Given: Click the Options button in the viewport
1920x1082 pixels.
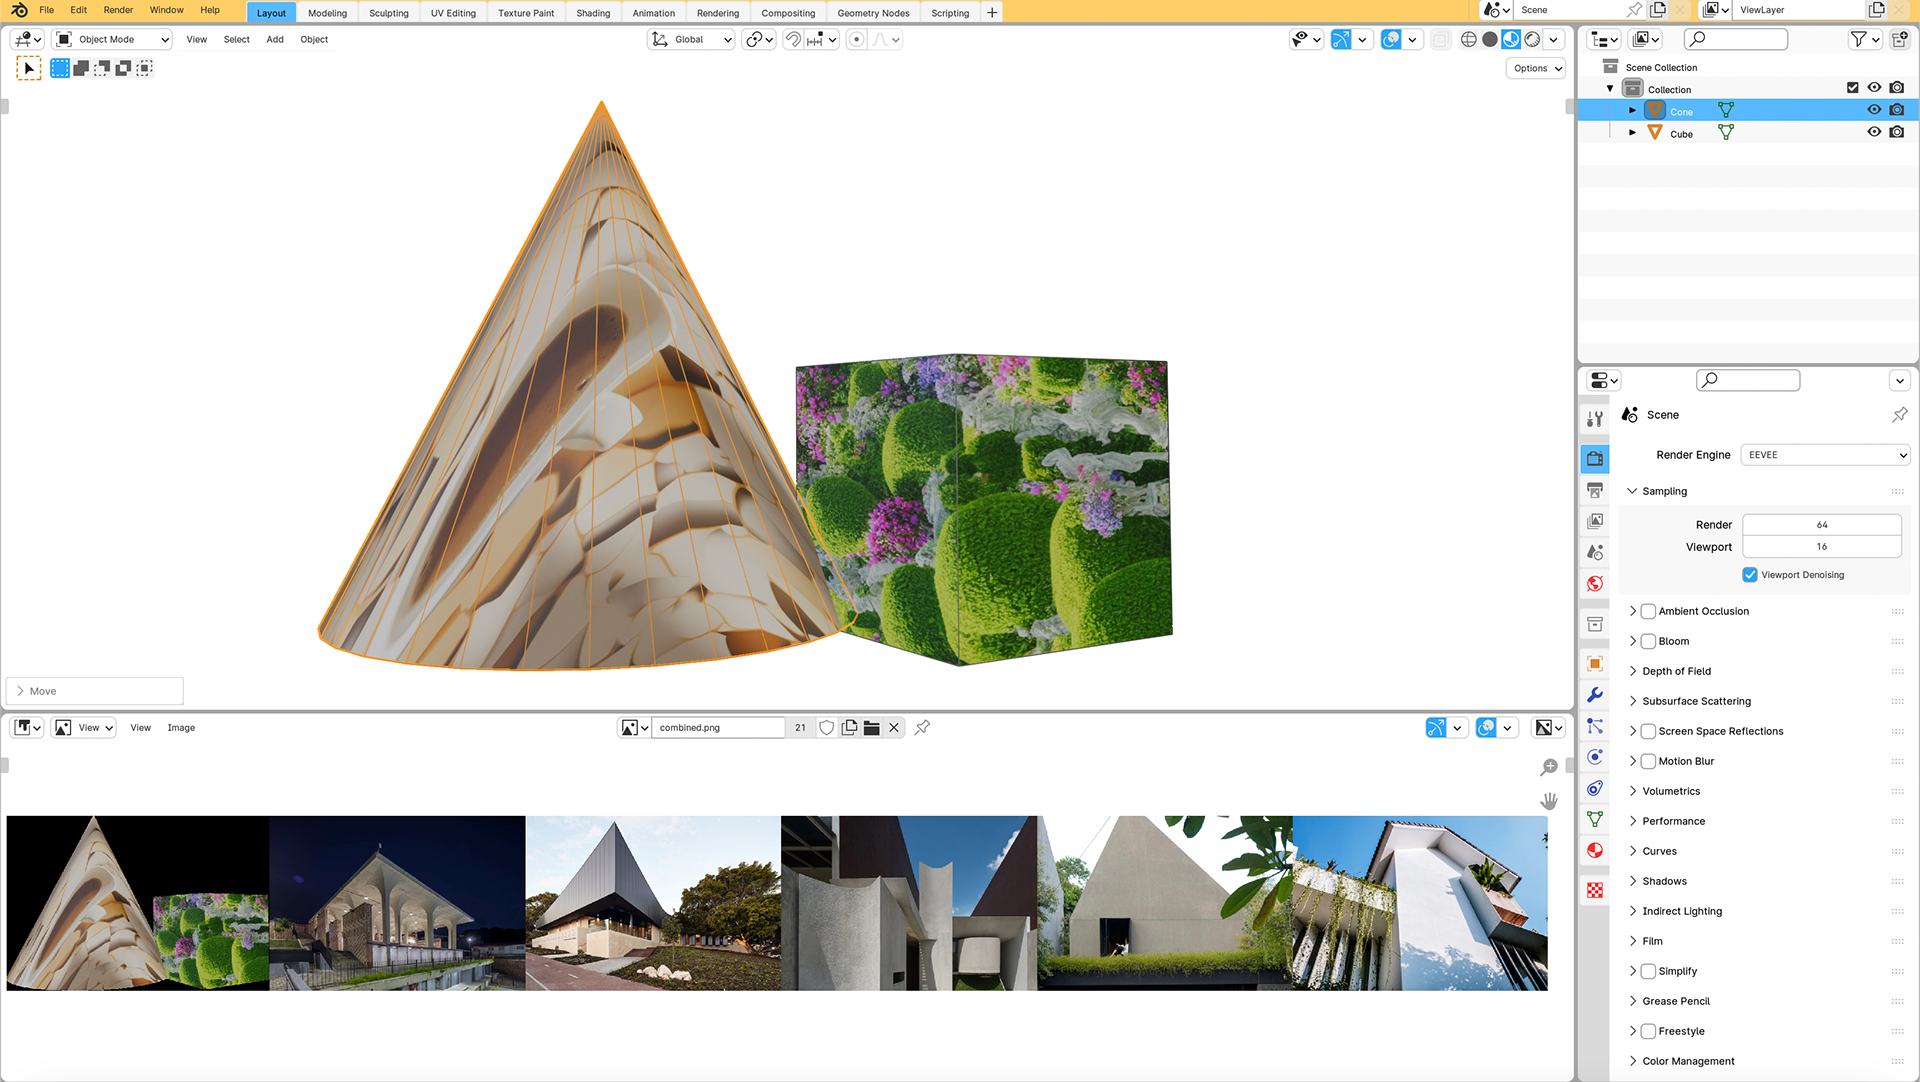Looking at the screenshot, I should click(1536, 69).
